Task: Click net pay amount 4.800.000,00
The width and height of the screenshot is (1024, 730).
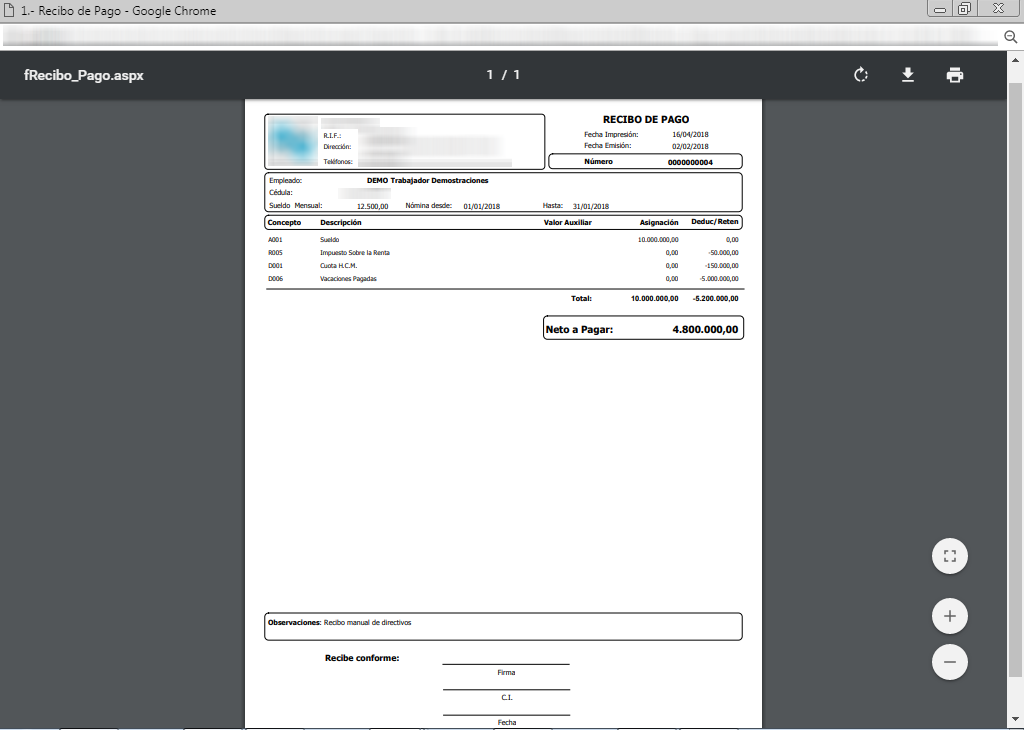Action: tap(705, 330)
